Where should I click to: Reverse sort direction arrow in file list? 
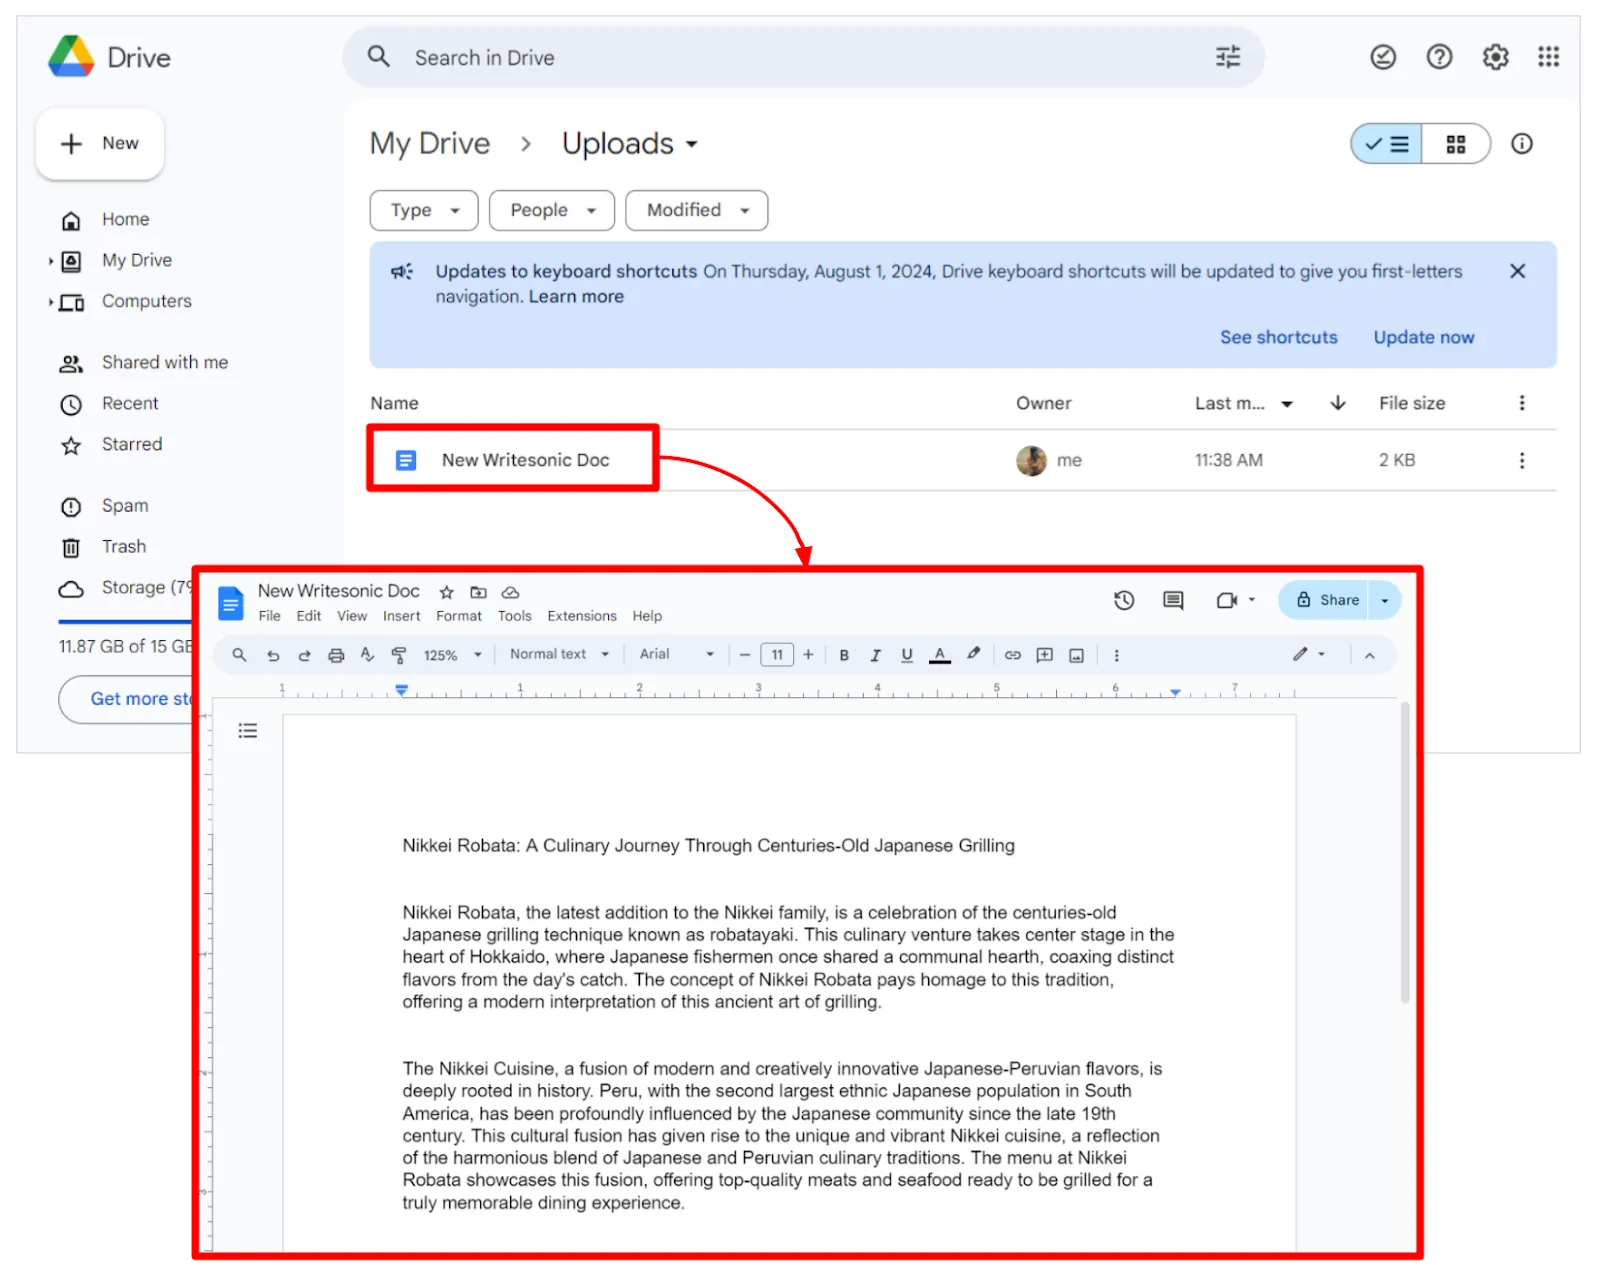pyautogui.click(x=1338, y=403)
